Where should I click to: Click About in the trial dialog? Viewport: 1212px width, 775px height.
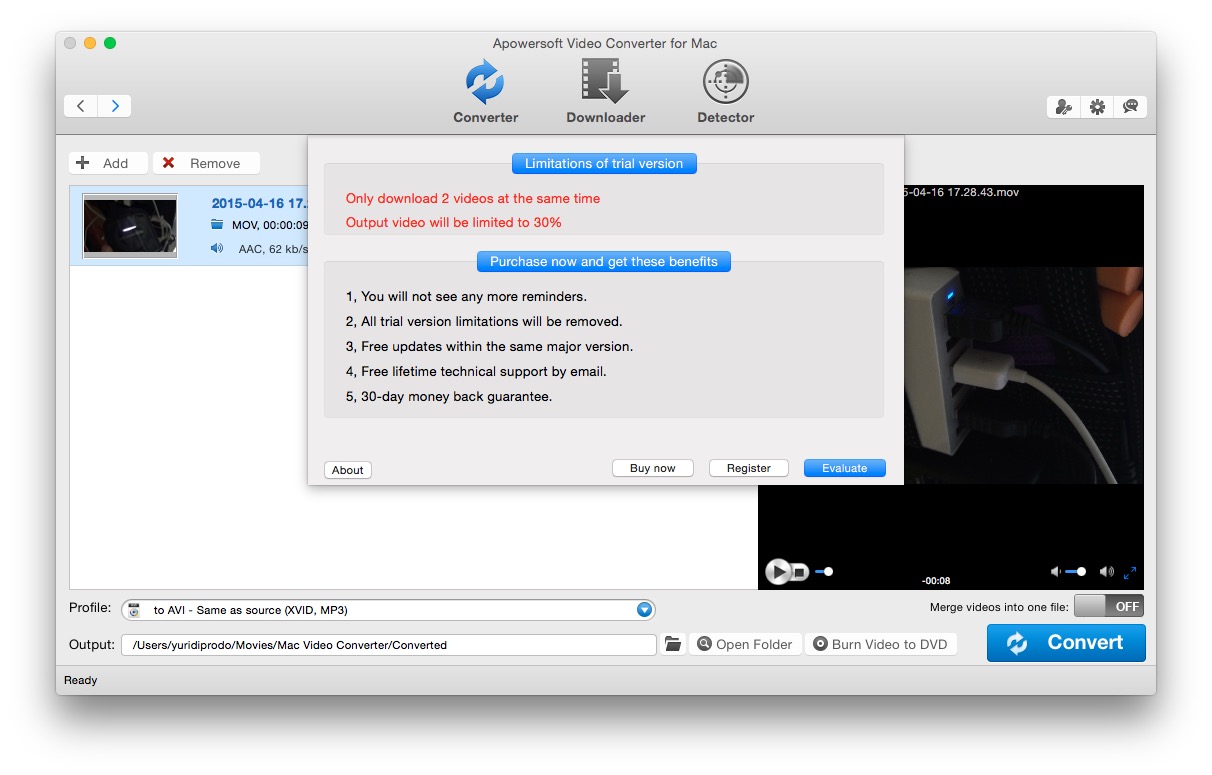point(348,470)
